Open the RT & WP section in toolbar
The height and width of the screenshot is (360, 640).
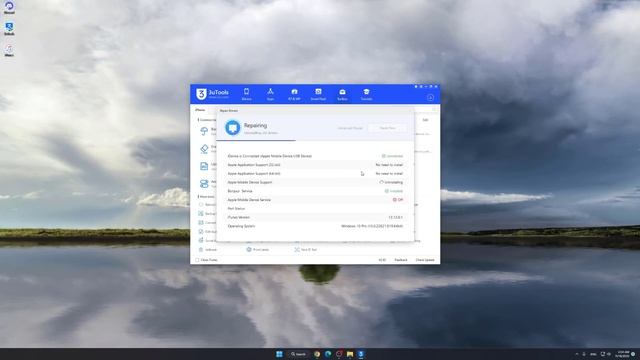(x=294, y=94)
